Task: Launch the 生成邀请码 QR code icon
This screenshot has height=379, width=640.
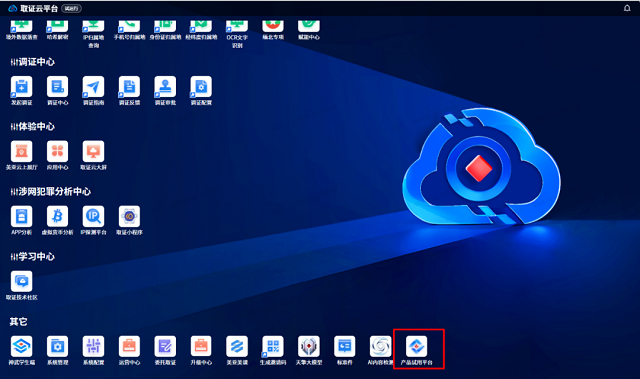Action: (x=273, y=346)
